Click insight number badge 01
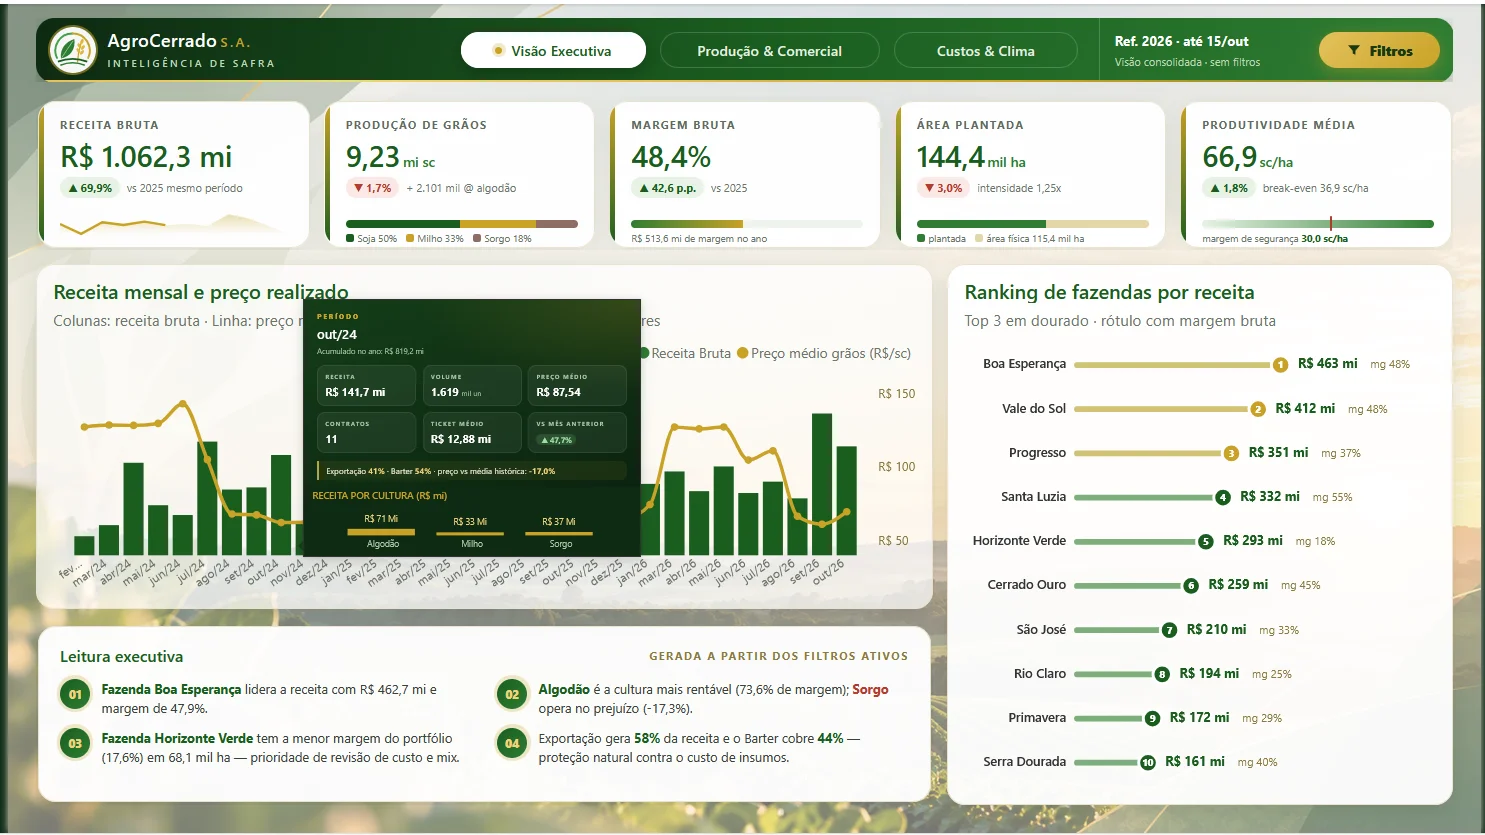The height and width of the screenshot is (835, 1485). 75,694
